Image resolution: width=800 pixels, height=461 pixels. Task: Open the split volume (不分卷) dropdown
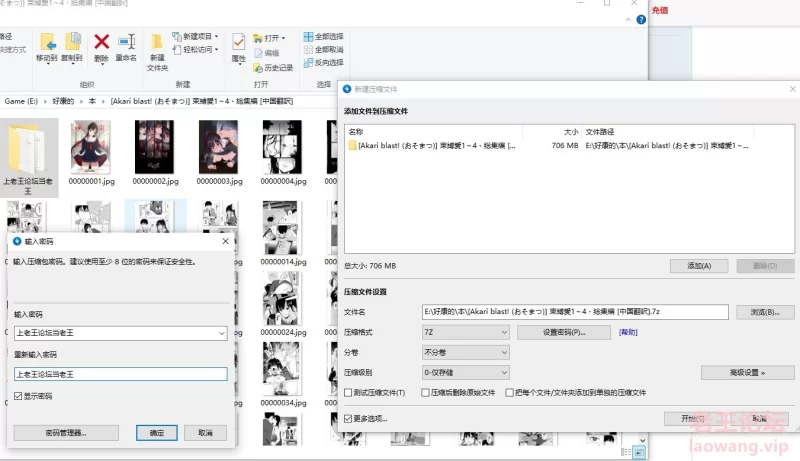465,352
